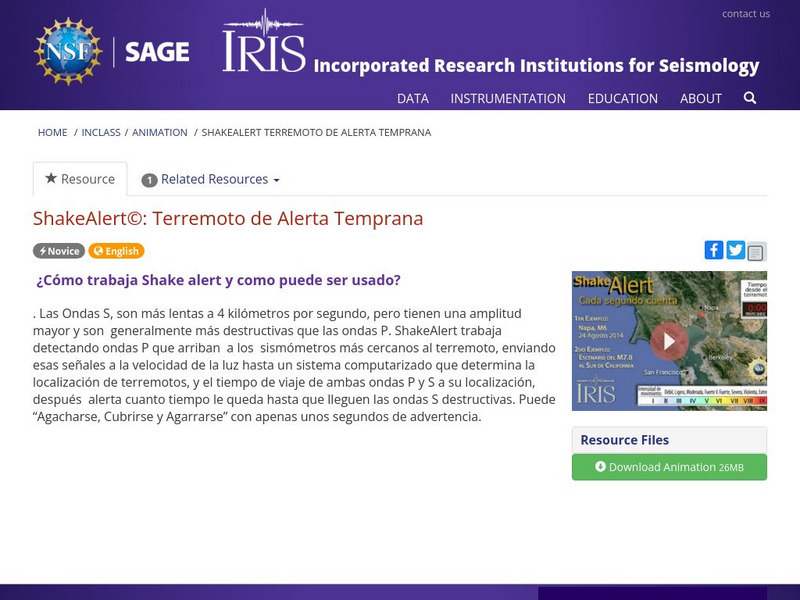
Task: Open the search magnifier icon
Action: (749, 98)
